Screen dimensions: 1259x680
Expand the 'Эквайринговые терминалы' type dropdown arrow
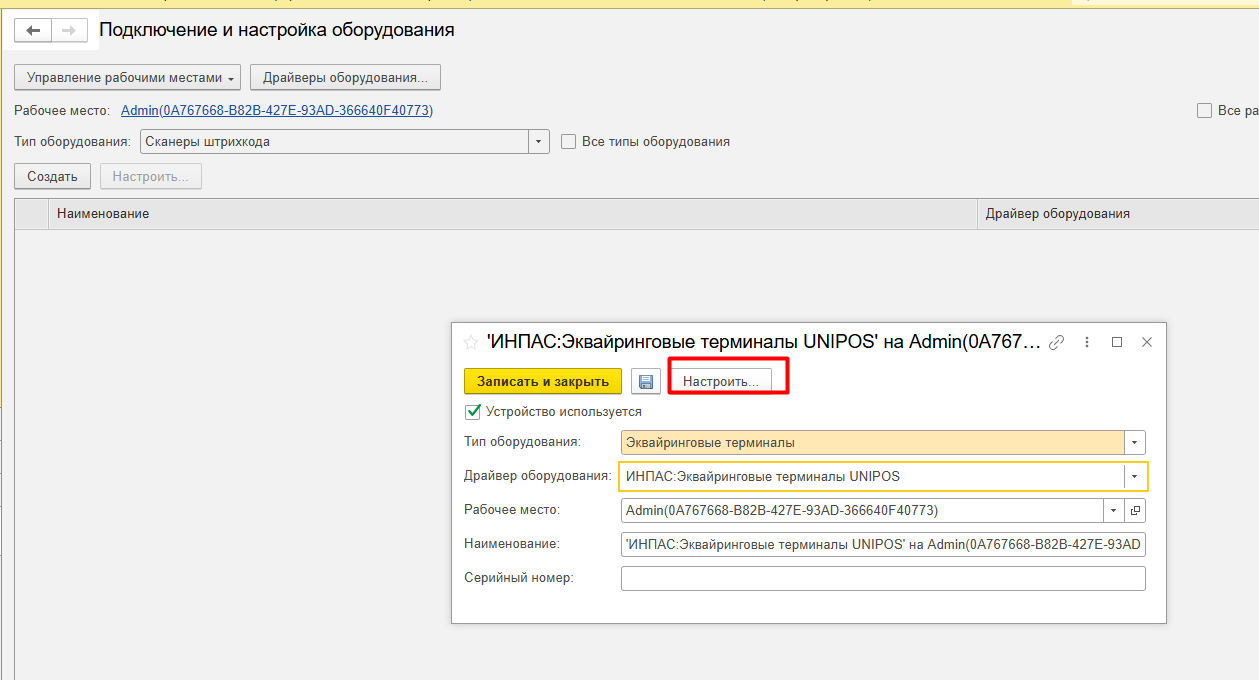[x=1135, y=442]
